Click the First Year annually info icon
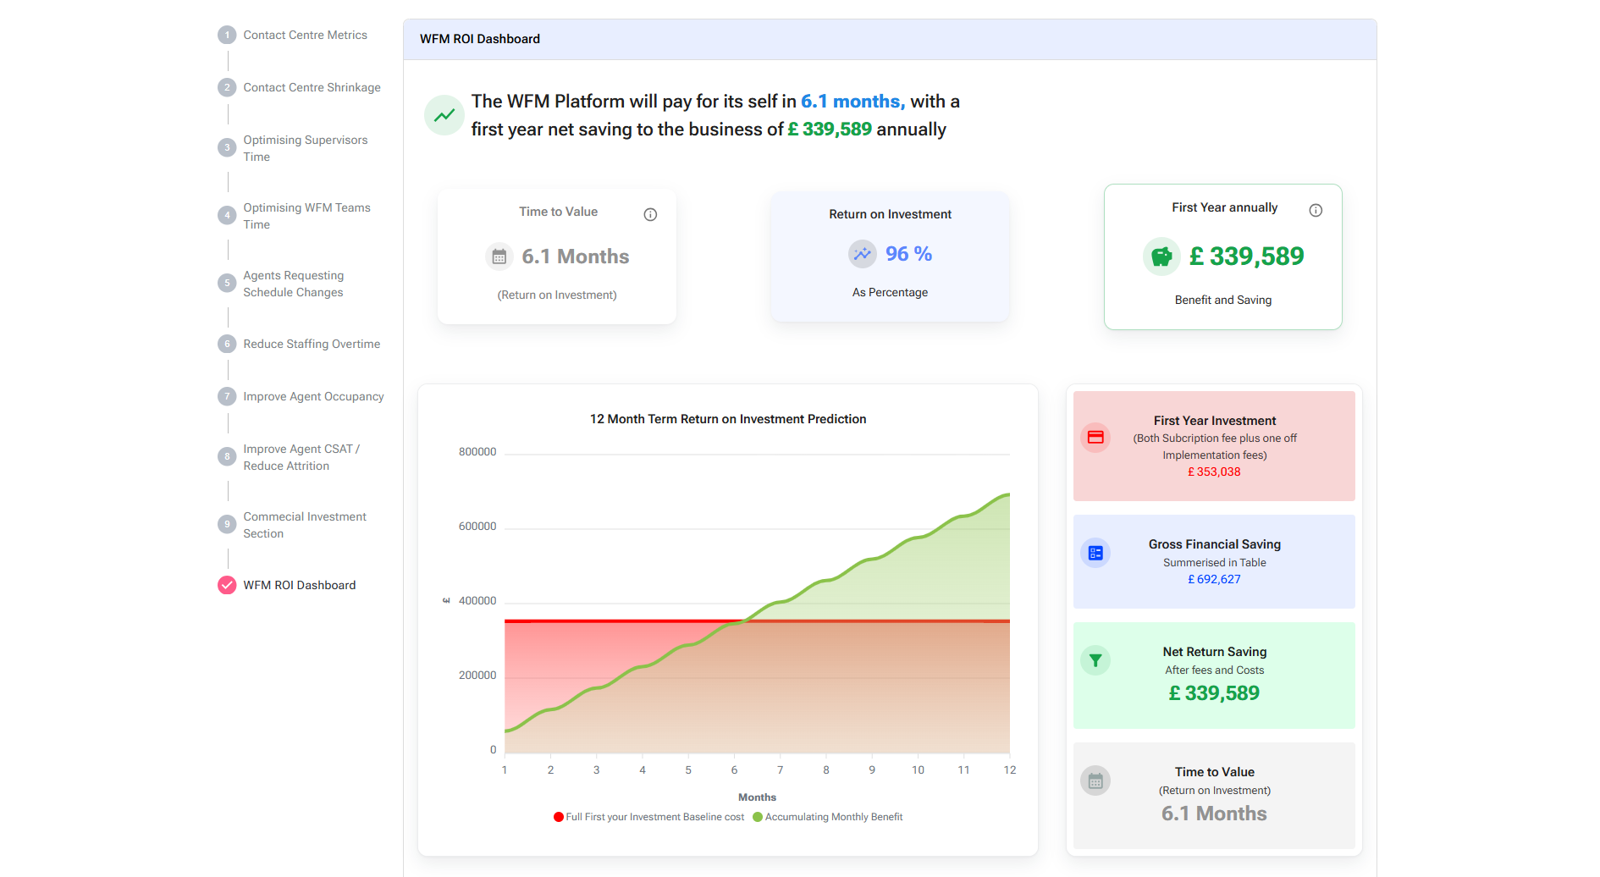The image size is (1600, 877). coord(1315,210)
